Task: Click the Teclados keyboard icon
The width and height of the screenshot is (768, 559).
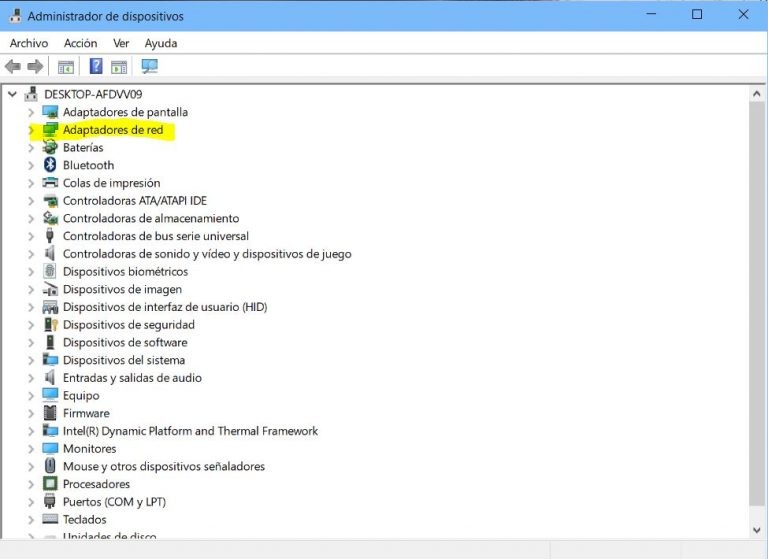Action: tap(50, 519)
